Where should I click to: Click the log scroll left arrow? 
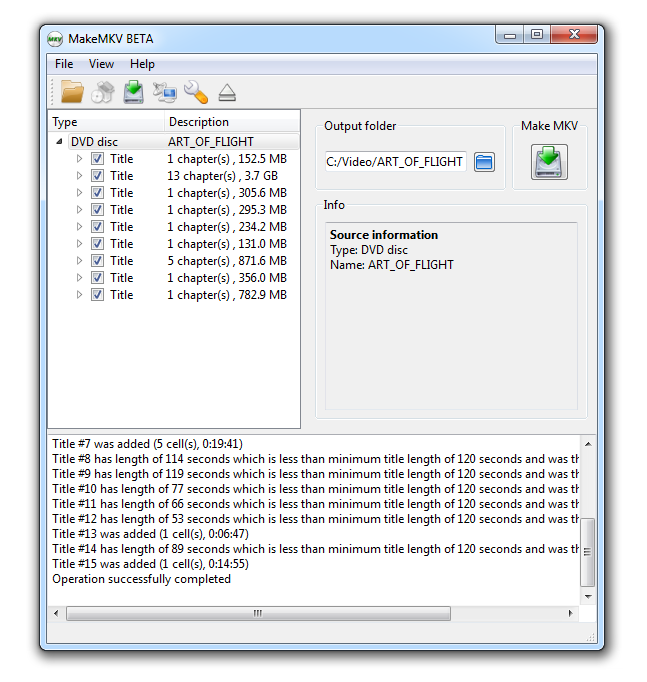point(56,613)
